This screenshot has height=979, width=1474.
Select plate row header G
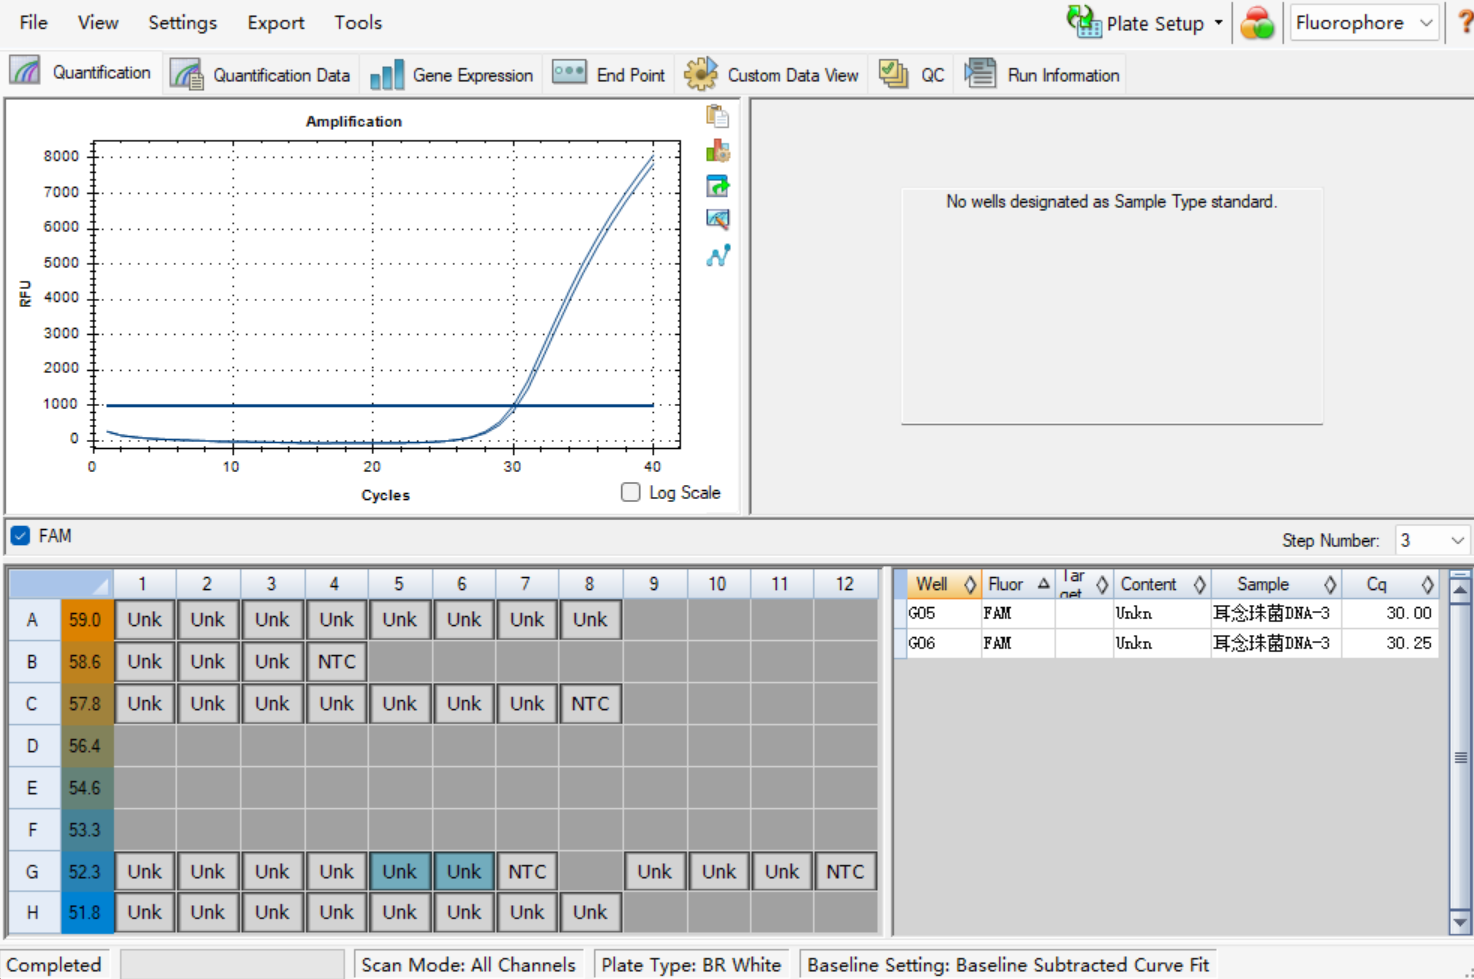(33, 872)
